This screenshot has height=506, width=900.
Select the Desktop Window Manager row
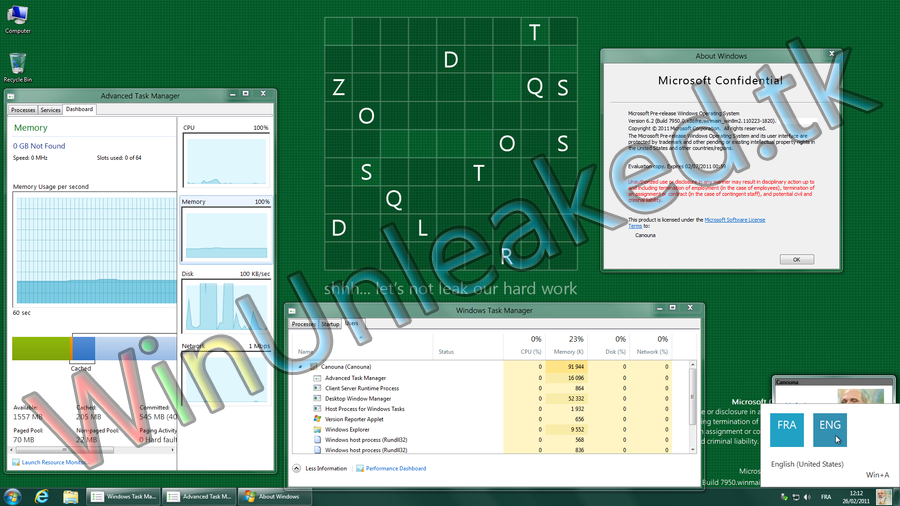491,399
